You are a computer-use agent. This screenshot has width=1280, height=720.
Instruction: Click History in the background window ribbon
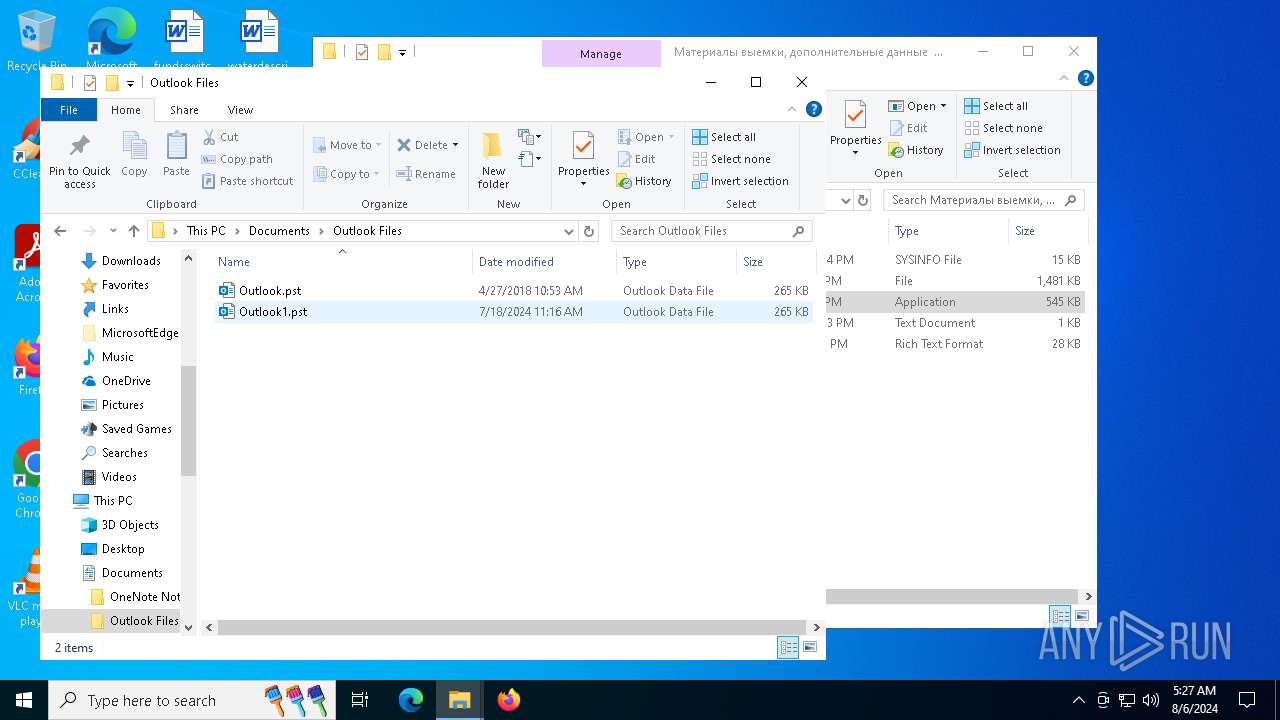pyautogui.click(x=916, y=150)
